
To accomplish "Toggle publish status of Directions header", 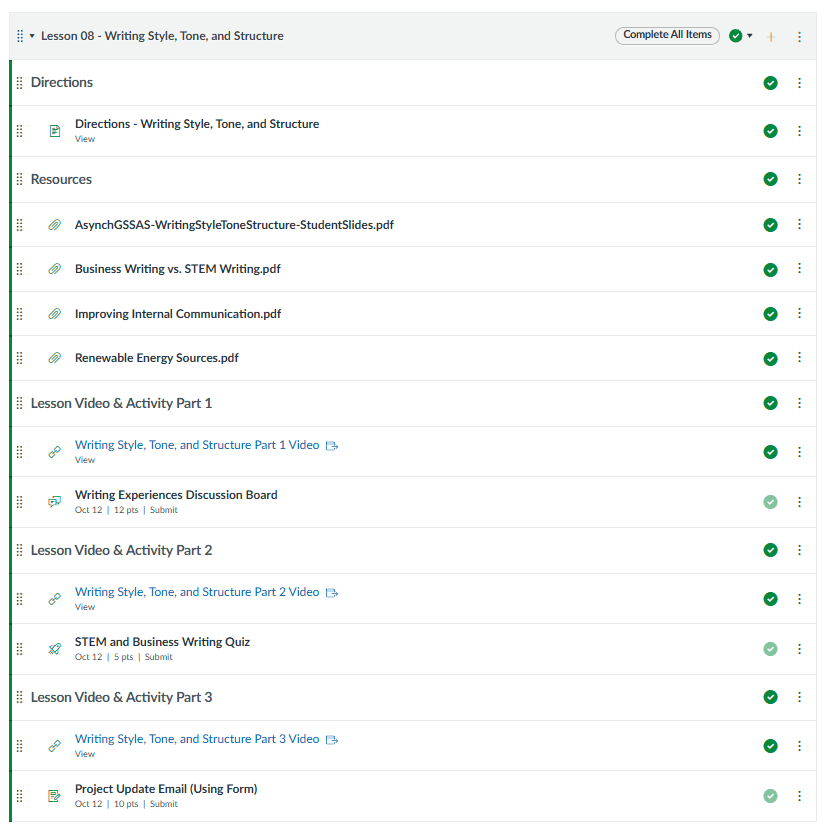I will click(x=770, y=83).
